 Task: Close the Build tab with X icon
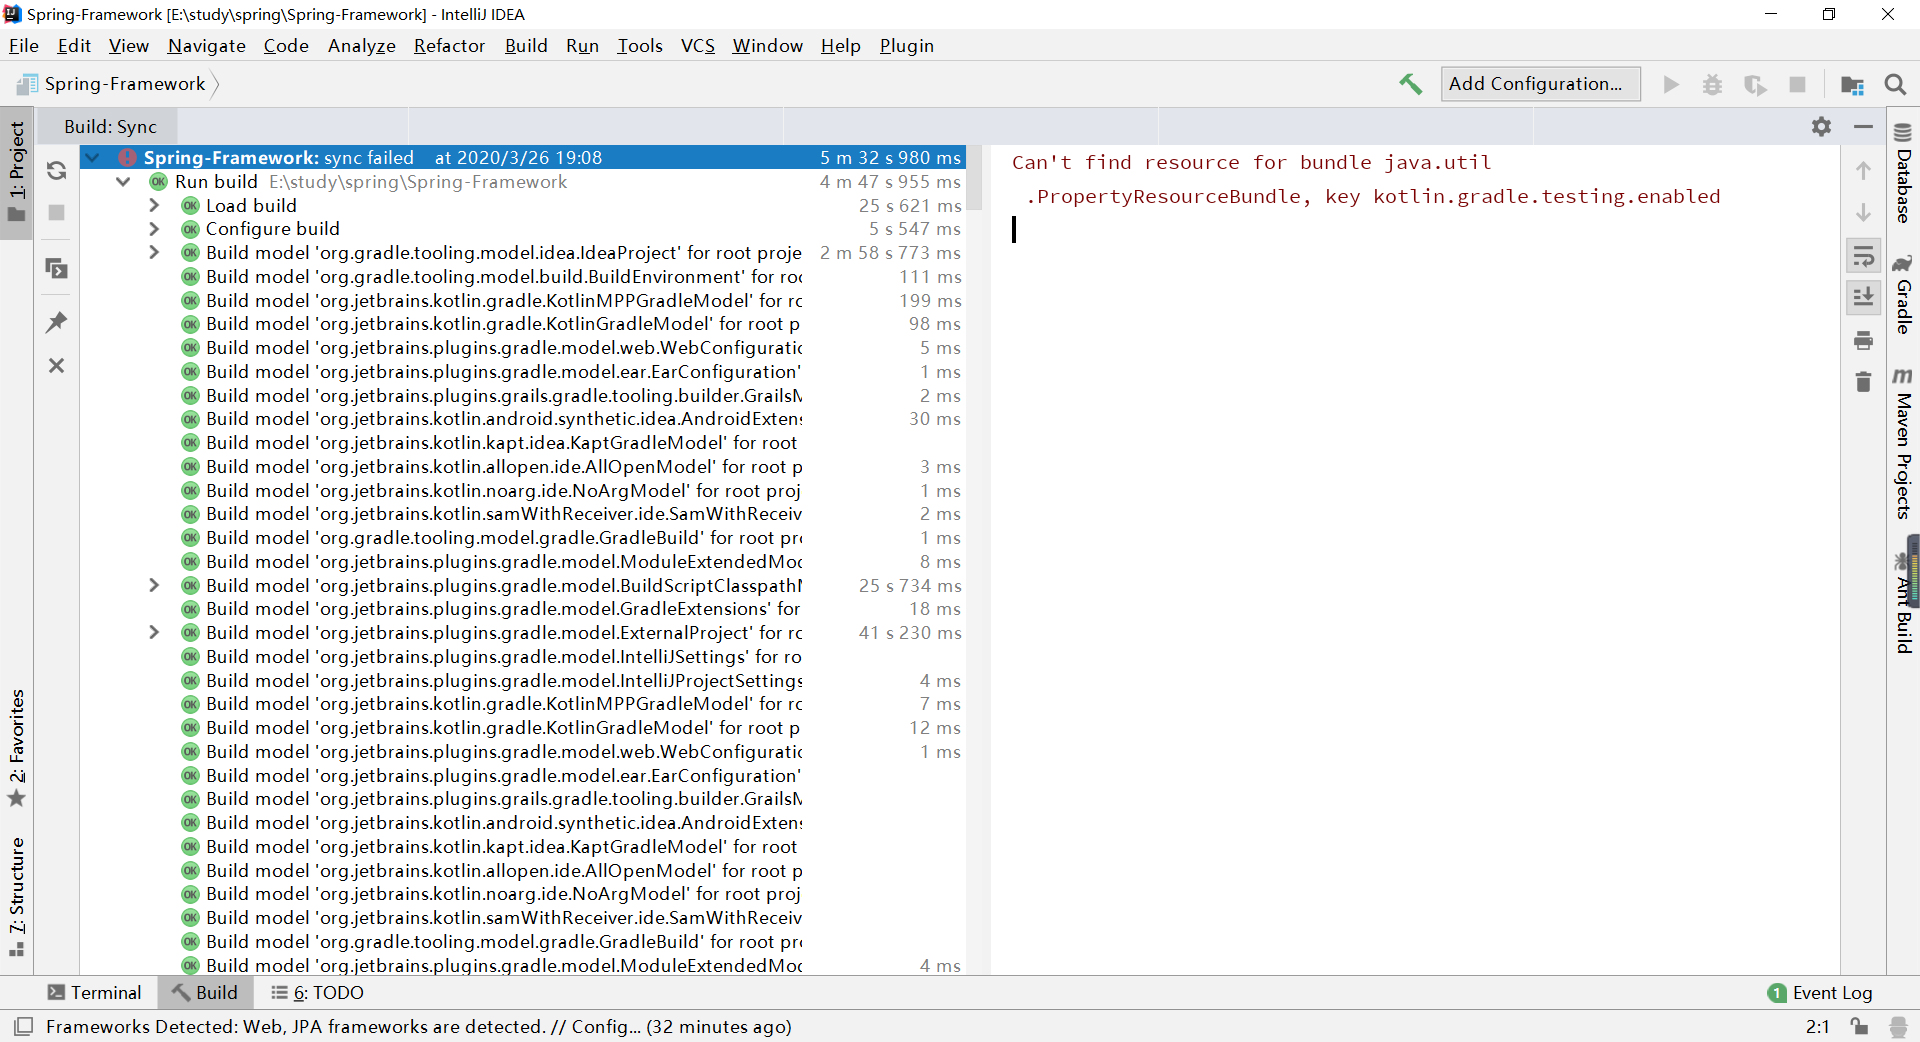click(x=57, y=366)
